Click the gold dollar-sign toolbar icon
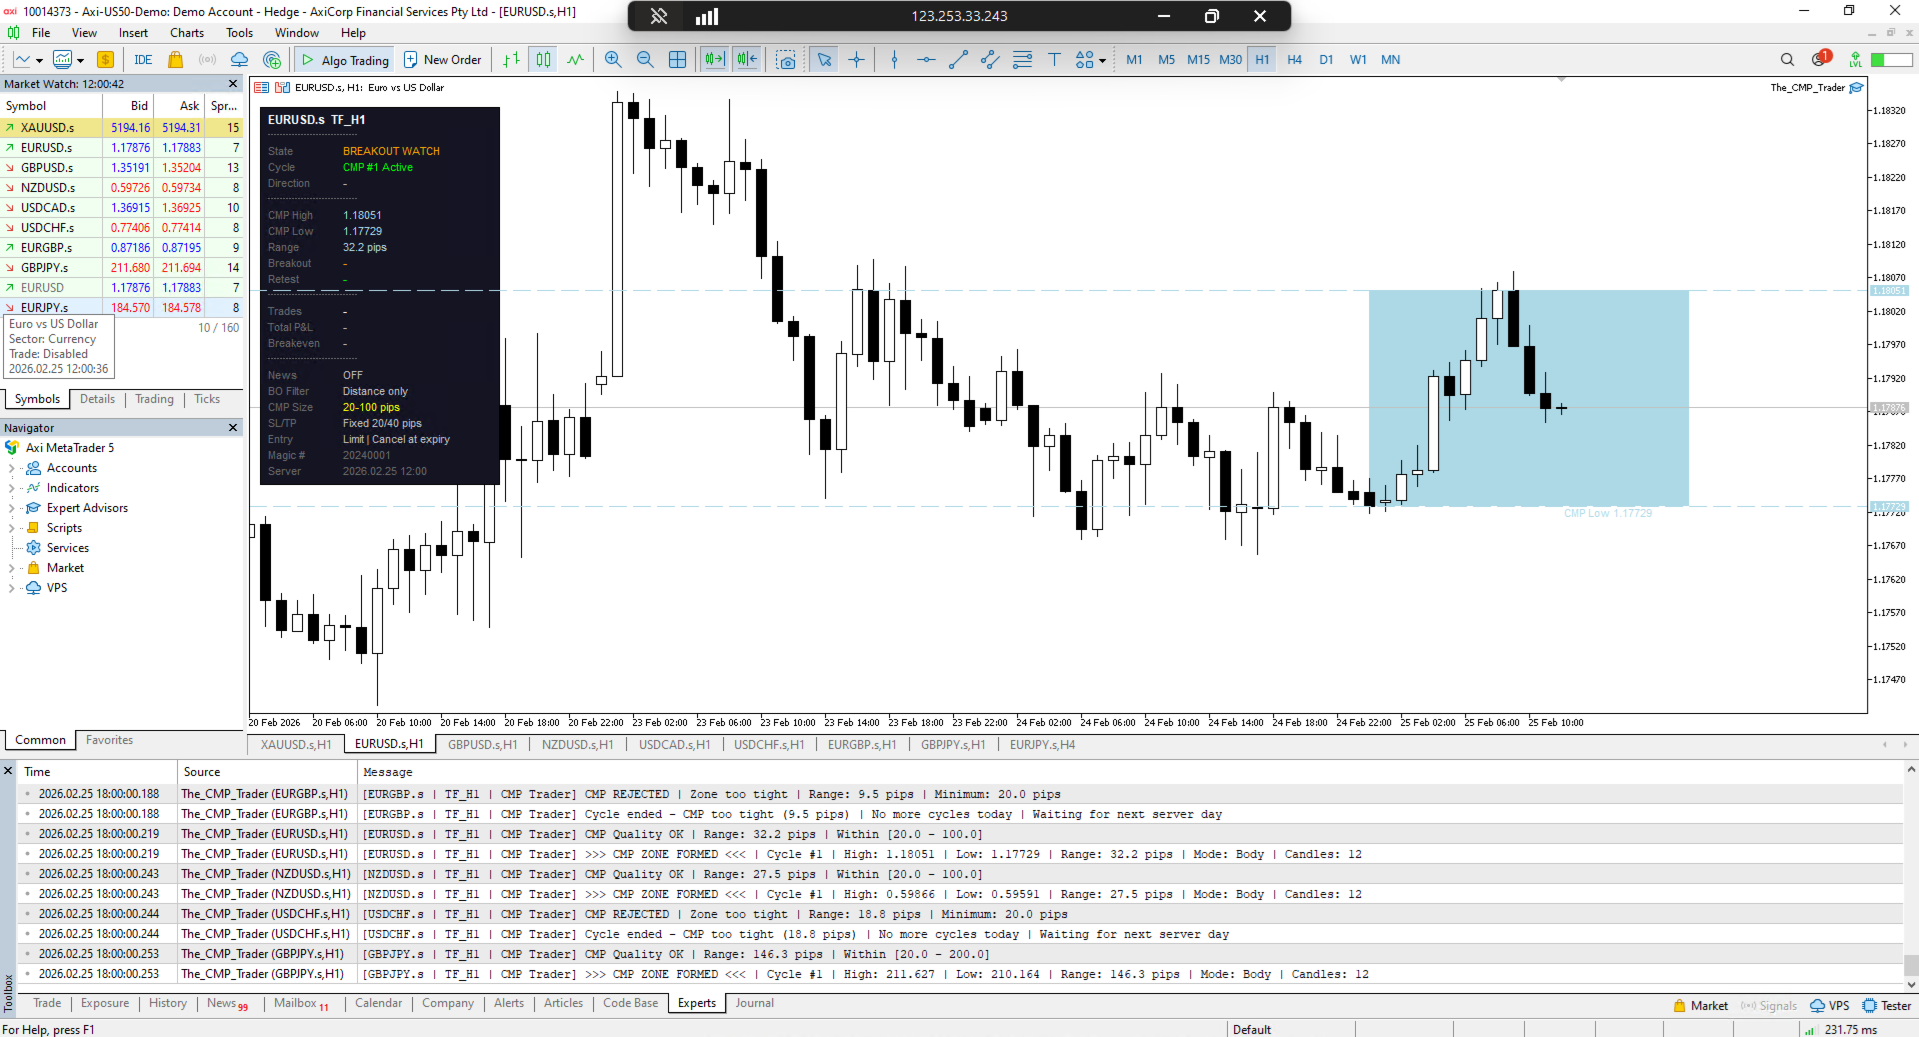This screenshot has width=1919, height=1037. (x=105, y=60)
